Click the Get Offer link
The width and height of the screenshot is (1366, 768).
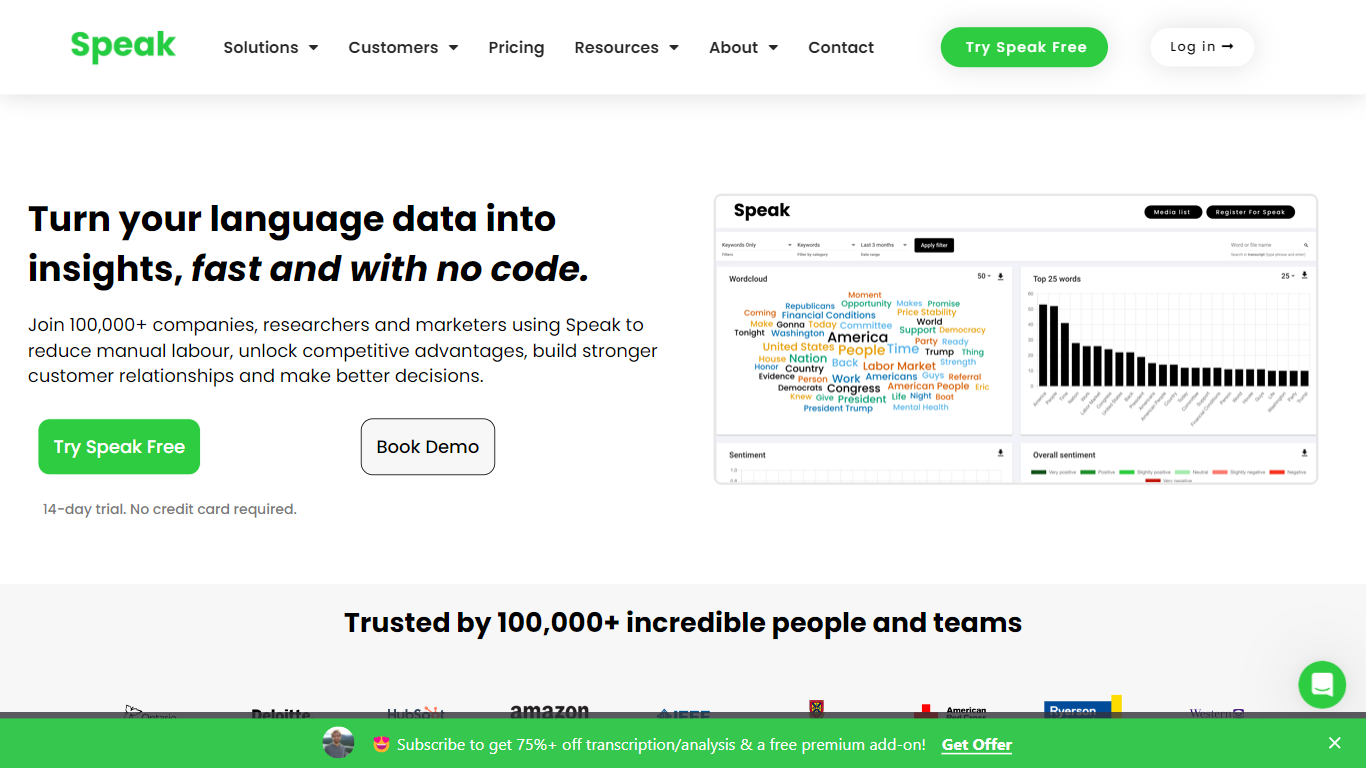tap(977, 744)
